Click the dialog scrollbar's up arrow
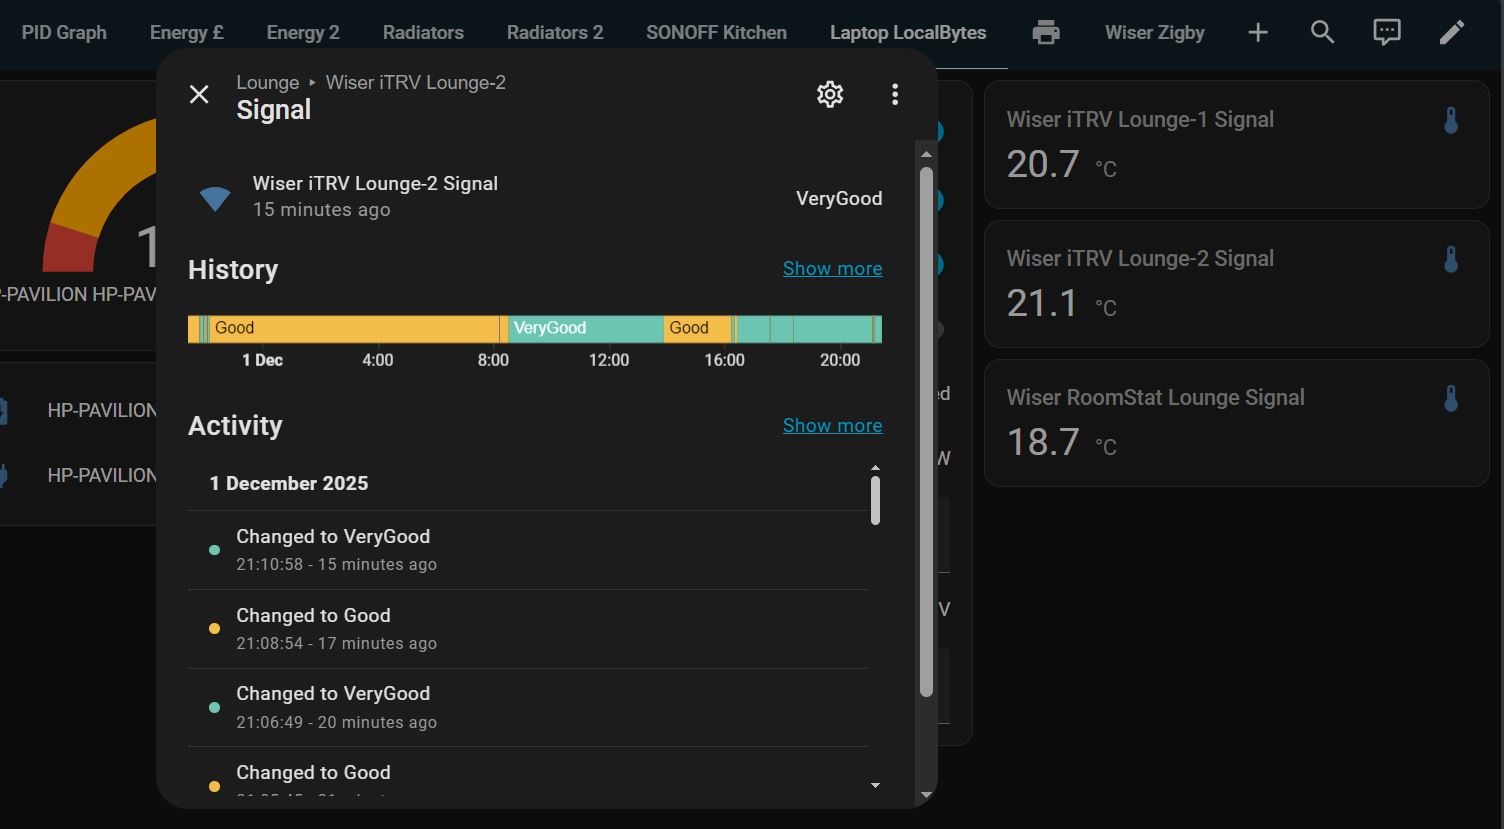 pos(926,154)
